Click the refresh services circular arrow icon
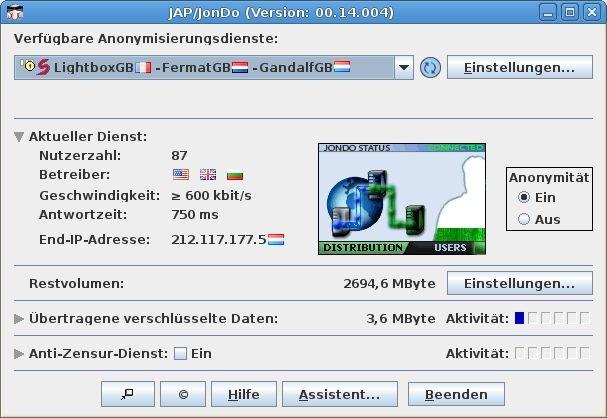 pyautogui.click(x=430, y=68)
